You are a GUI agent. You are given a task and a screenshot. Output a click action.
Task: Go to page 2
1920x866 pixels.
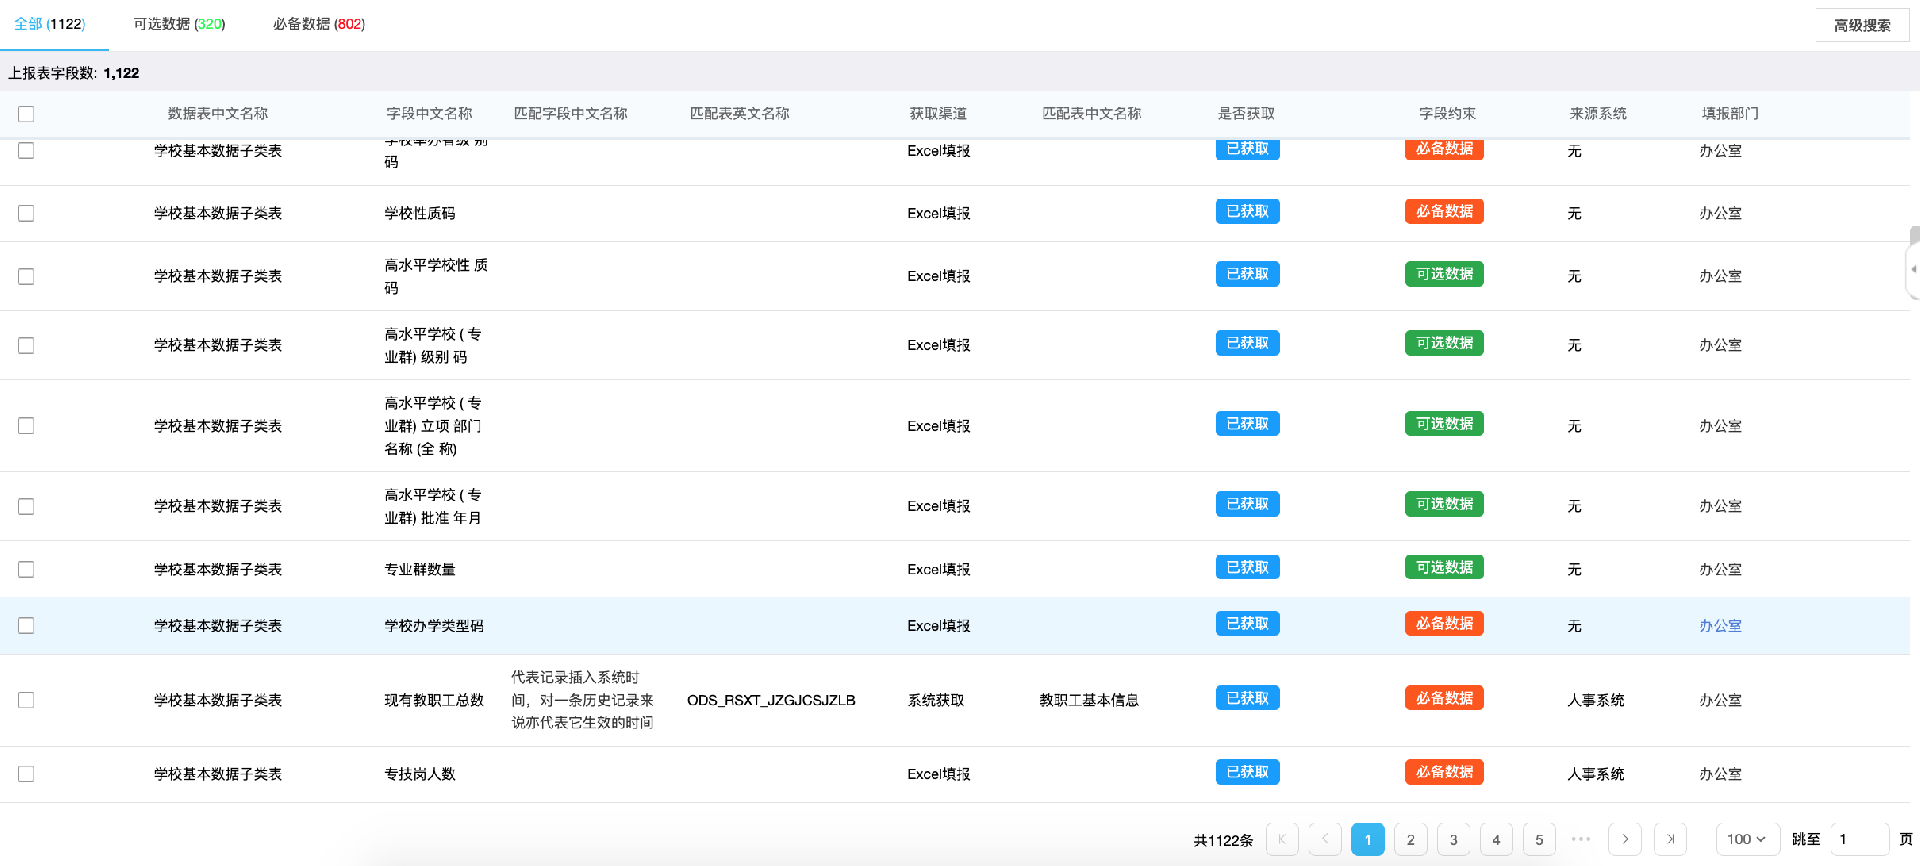tap(1411, 839)
